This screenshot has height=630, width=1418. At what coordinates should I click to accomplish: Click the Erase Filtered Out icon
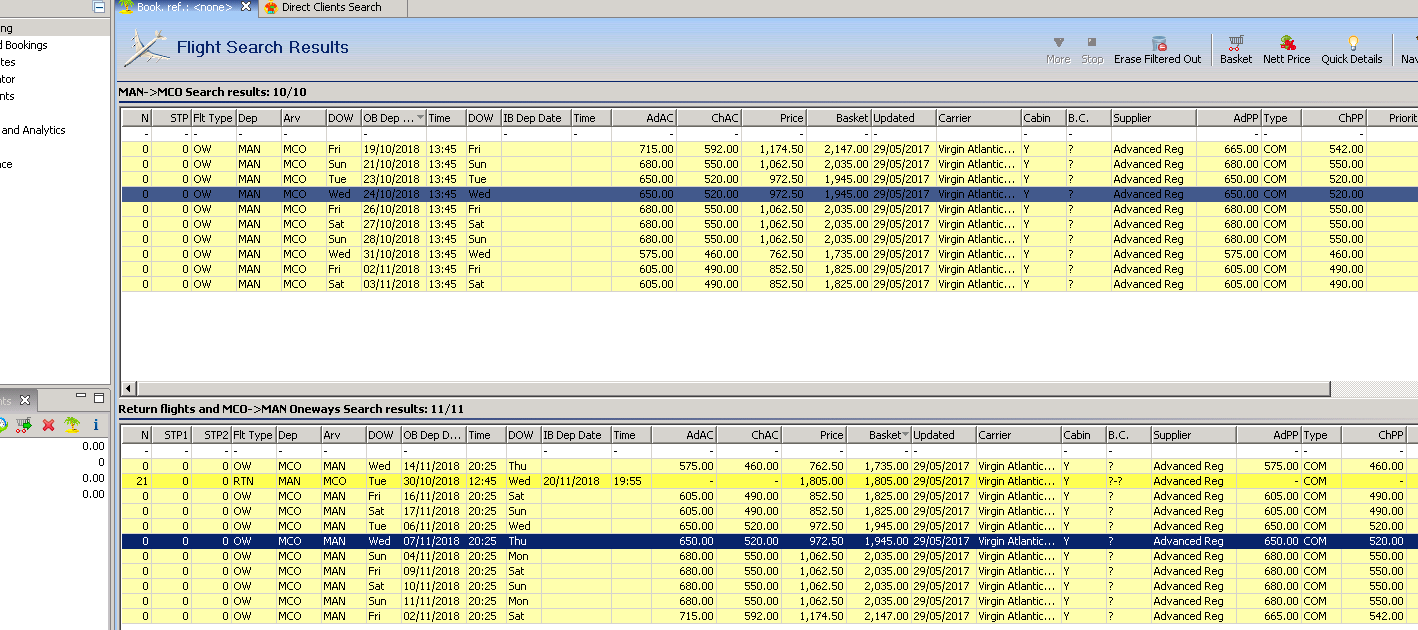tap(1158, 49)
